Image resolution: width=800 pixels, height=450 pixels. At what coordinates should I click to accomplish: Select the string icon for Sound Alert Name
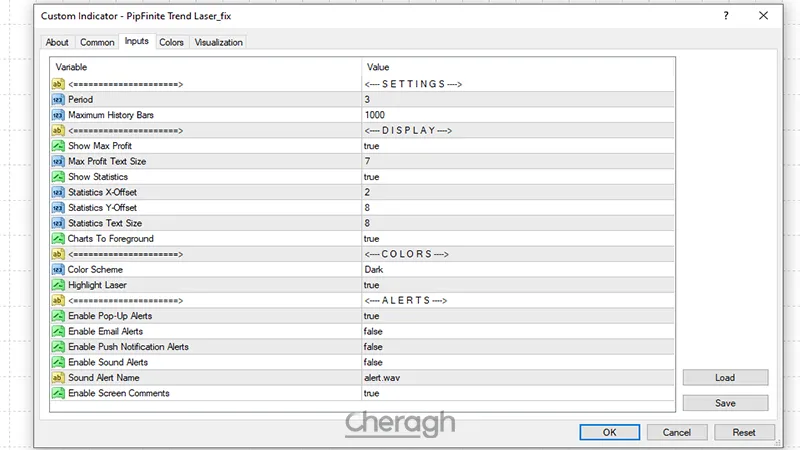tap(58, 378)
